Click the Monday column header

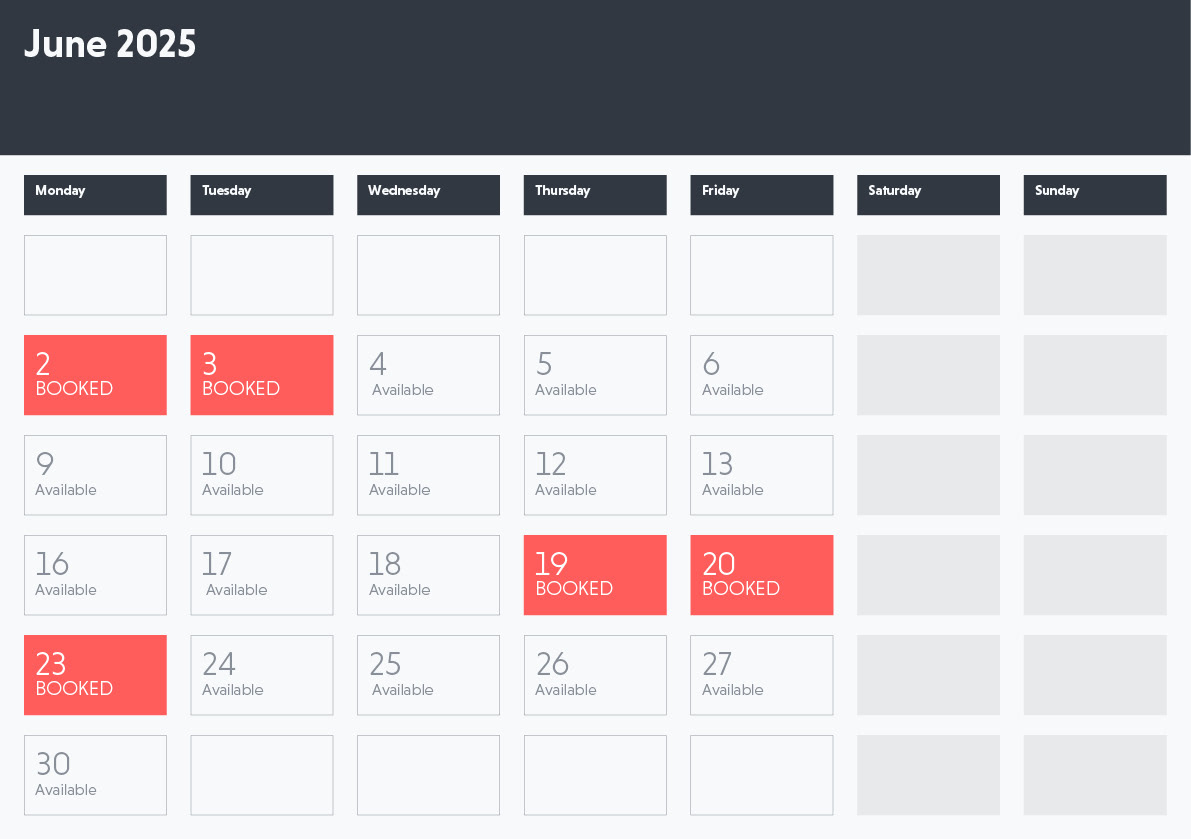[x=95, y=195]
